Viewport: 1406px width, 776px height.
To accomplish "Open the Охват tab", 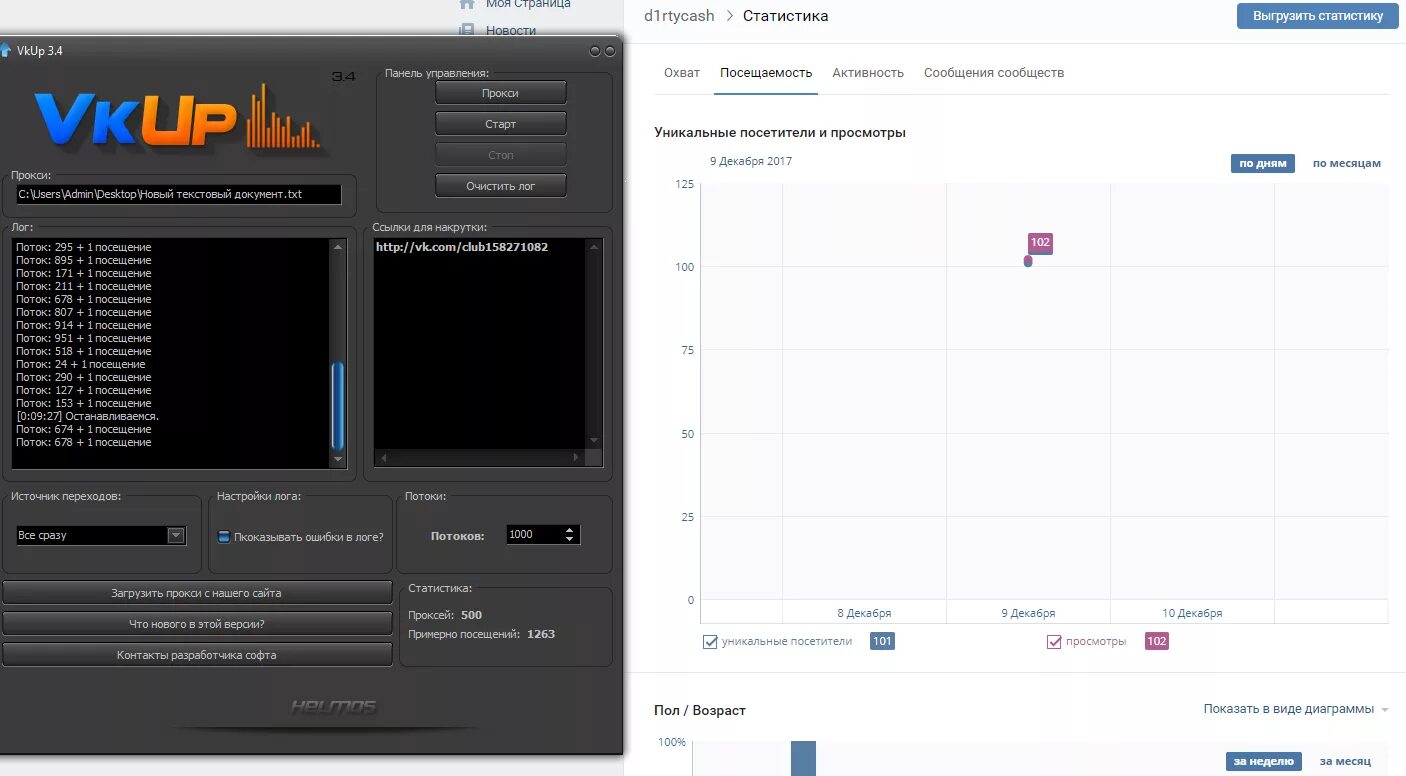I will point(682,73).
